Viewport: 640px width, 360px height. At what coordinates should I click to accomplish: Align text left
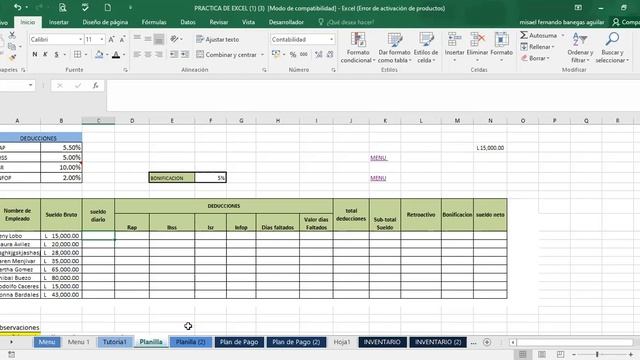[x=137, y=54]
